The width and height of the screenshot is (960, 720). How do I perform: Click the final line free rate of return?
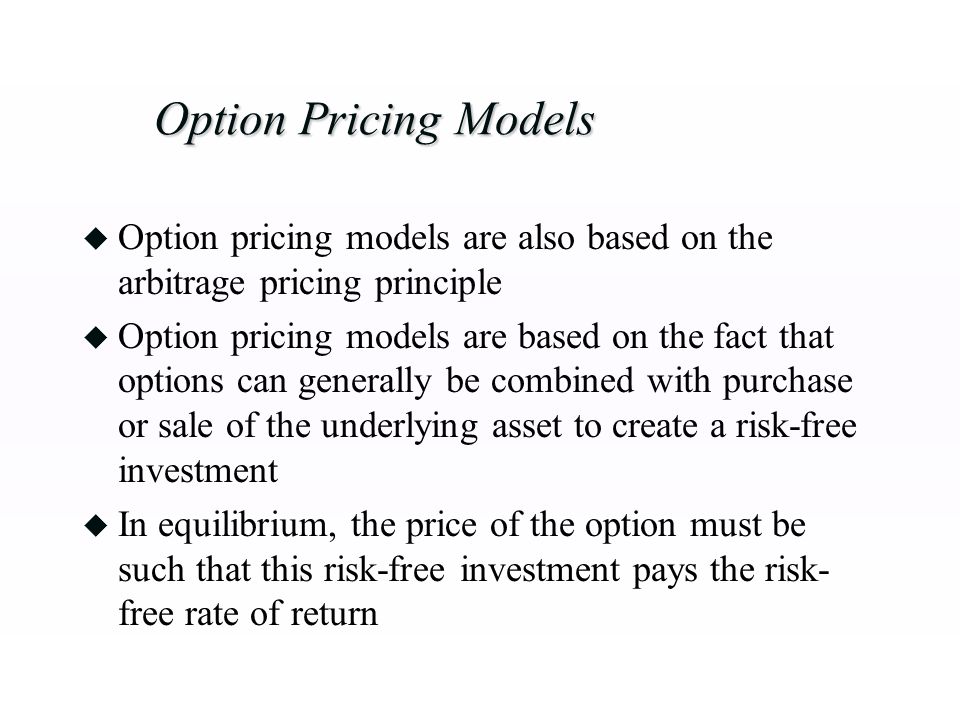tap(248, 613)
